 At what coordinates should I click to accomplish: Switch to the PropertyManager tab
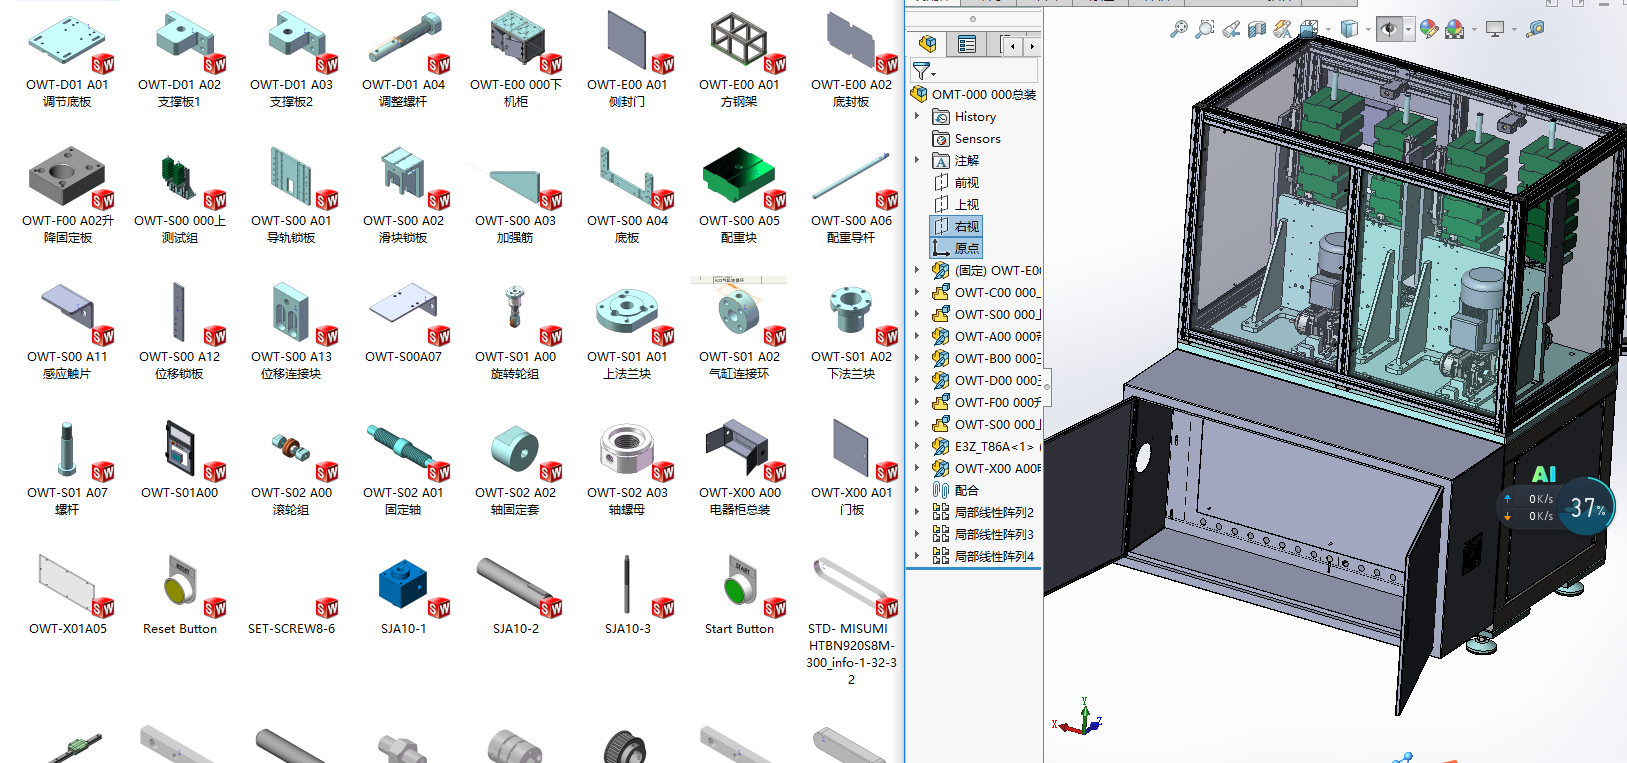(966, 44)
